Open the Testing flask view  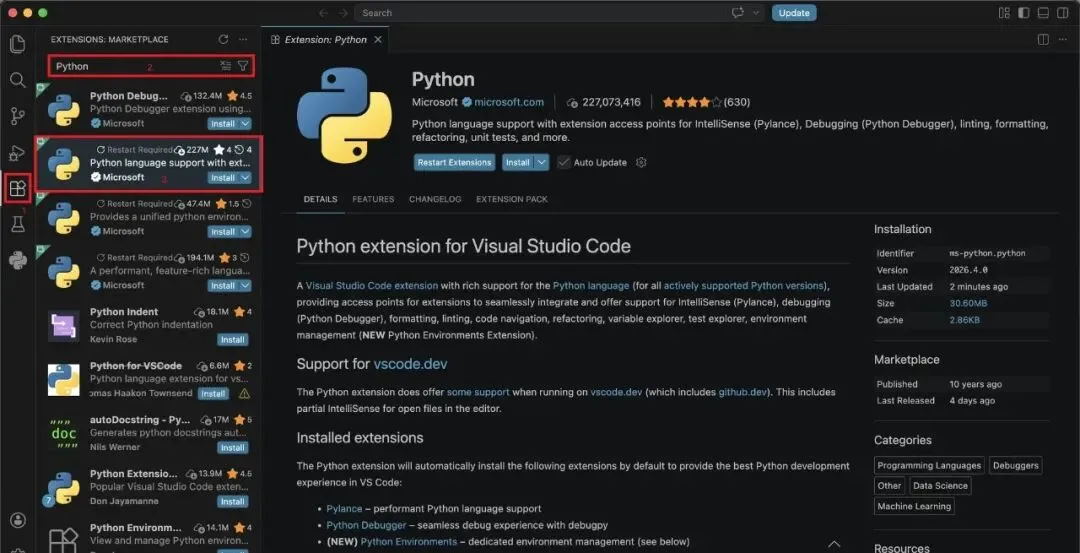[17, 223]
